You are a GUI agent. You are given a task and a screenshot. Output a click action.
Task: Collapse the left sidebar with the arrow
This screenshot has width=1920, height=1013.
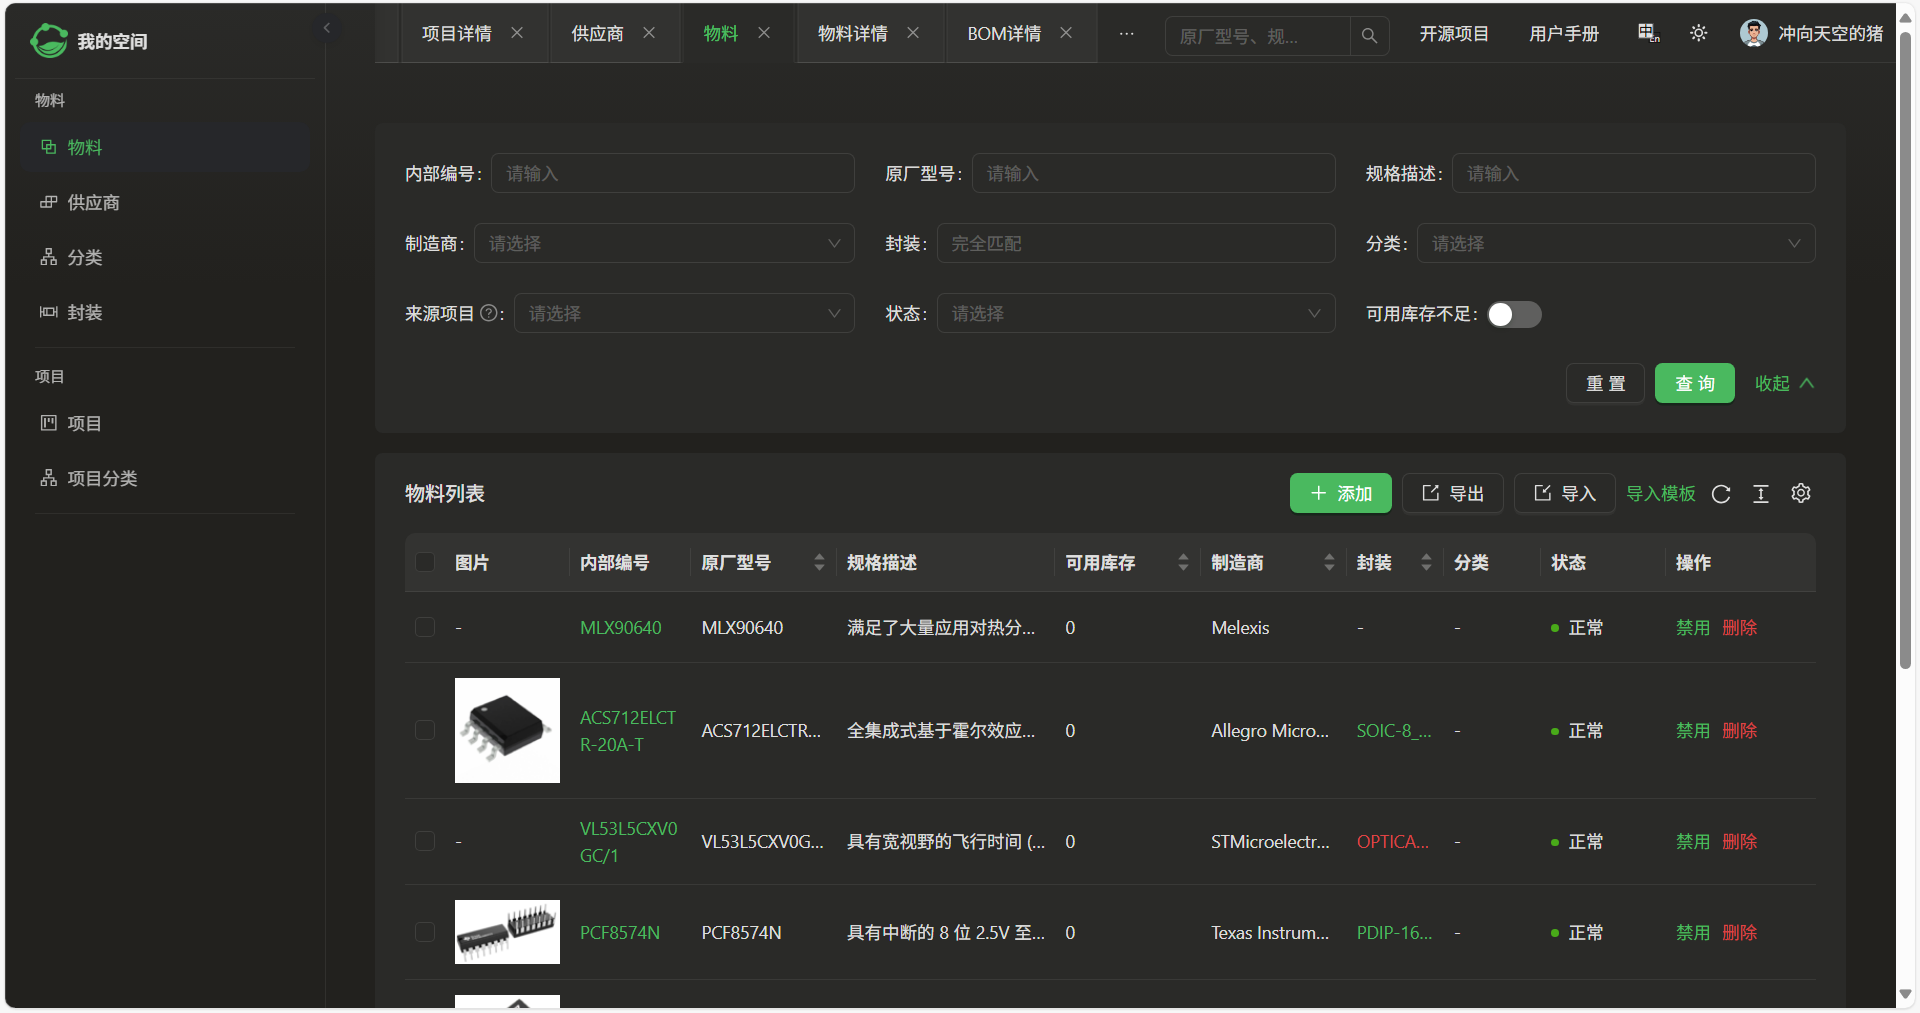coord(326,28)
